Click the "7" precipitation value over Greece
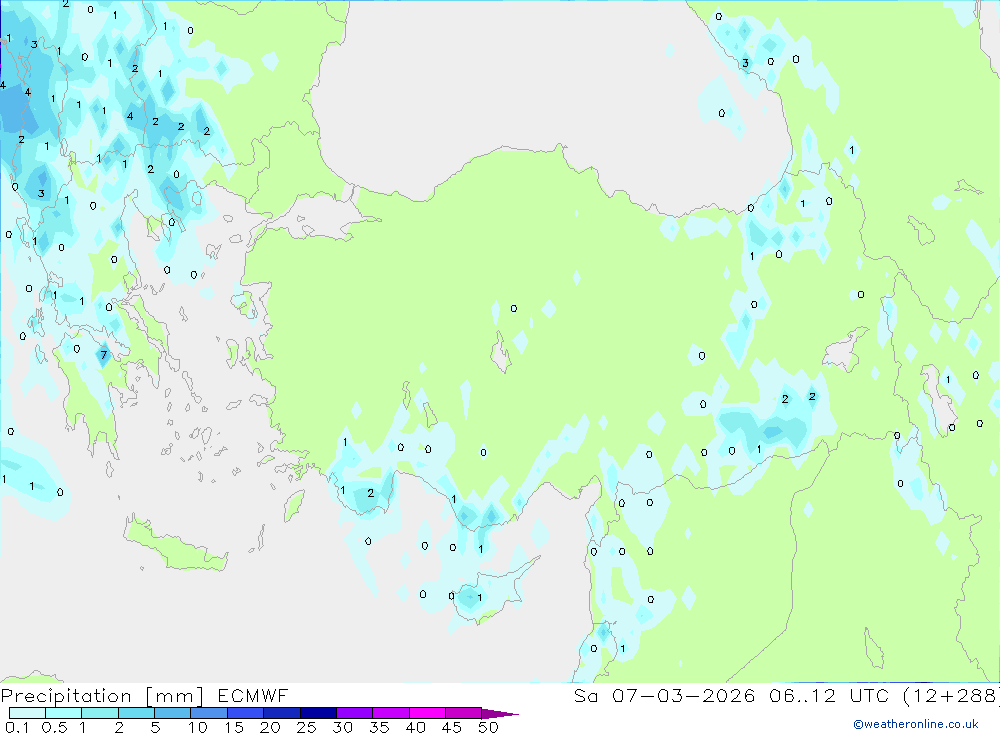The image size is (1000, 733). [103, 355]
